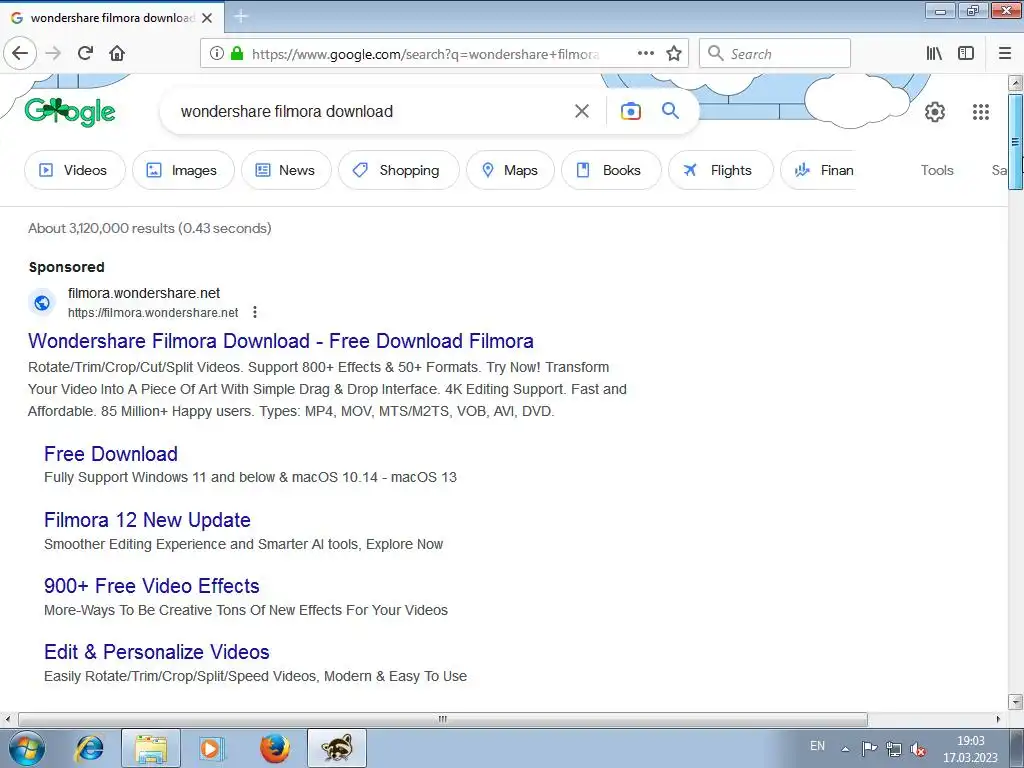Screen dimensions: 1024x768
Task: Switch to Finance results chip
Action: [x=818, y=170]
